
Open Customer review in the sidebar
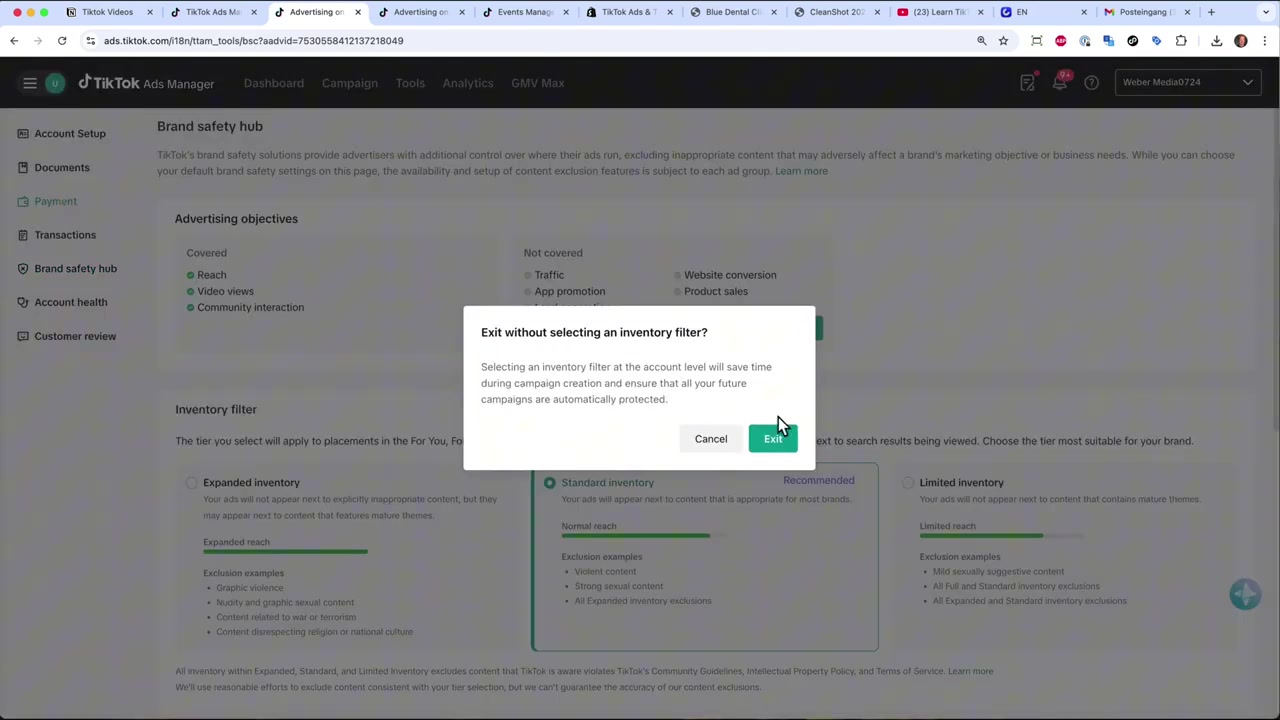click(75, 336)
